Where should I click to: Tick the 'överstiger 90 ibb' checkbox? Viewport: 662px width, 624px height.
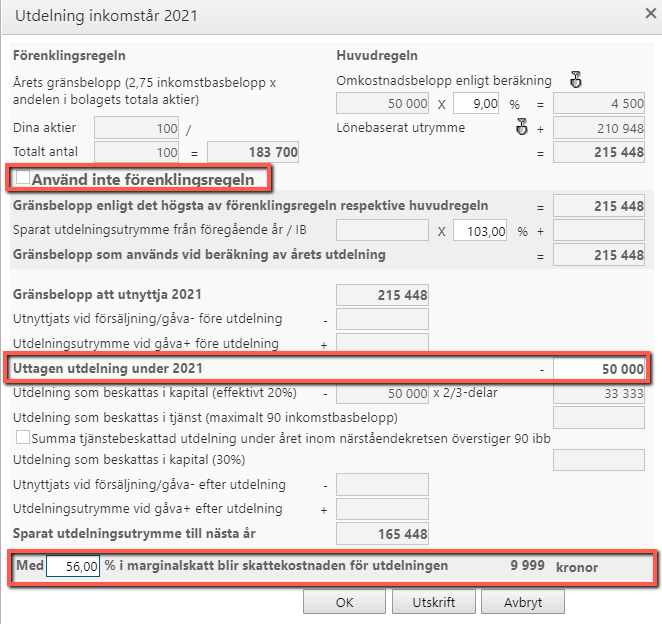coord(23,437)
